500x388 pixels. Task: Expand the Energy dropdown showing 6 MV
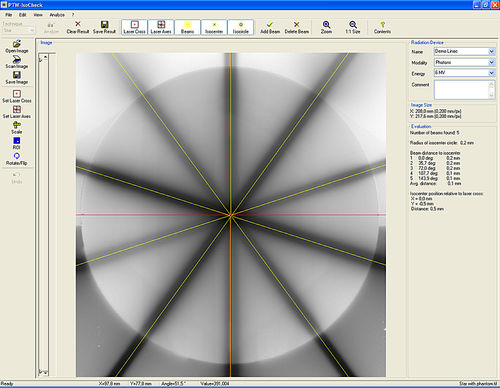click(491, 73)
